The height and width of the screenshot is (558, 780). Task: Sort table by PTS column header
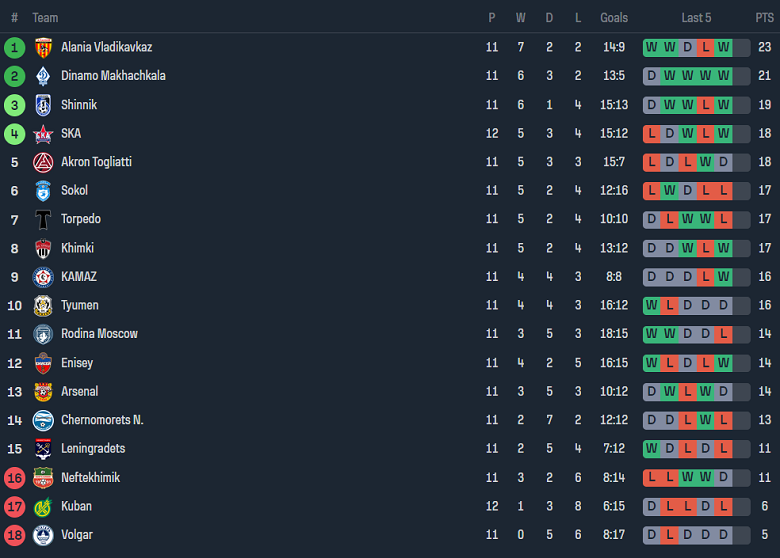pyautogui.click(x=764, y=17)
